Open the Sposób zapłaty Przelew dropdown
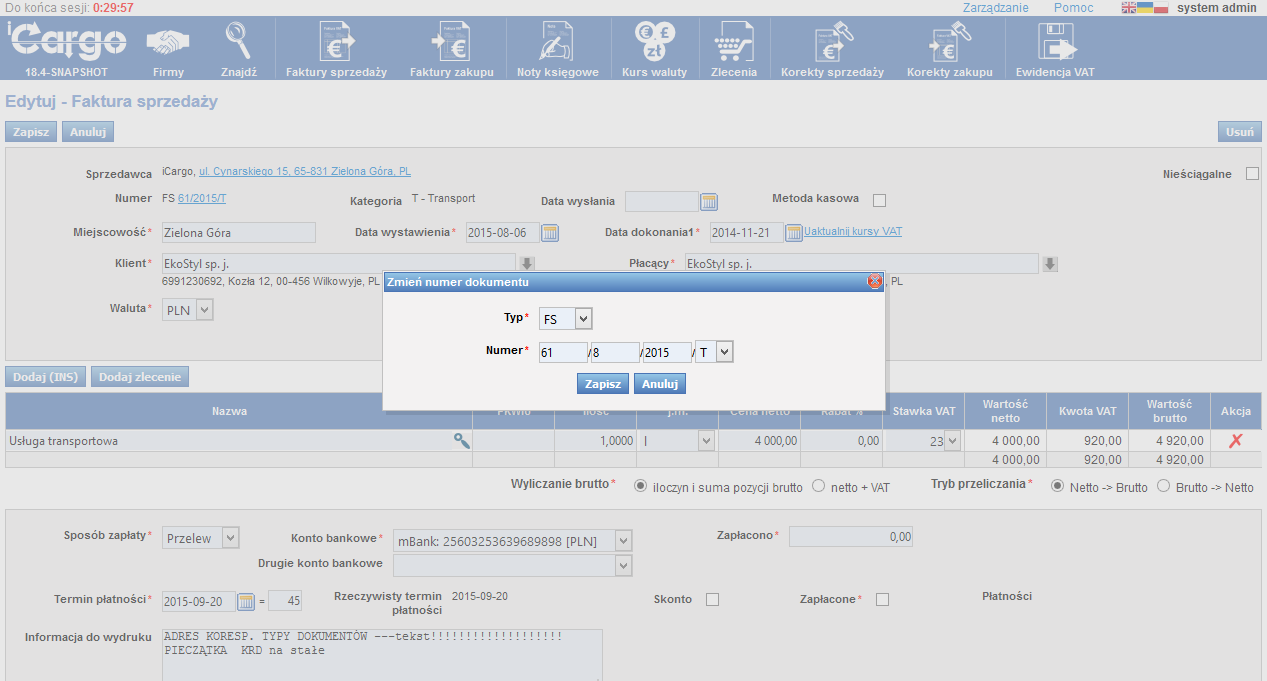Viewport: 1267px width, 681px height. coord(230,538)
